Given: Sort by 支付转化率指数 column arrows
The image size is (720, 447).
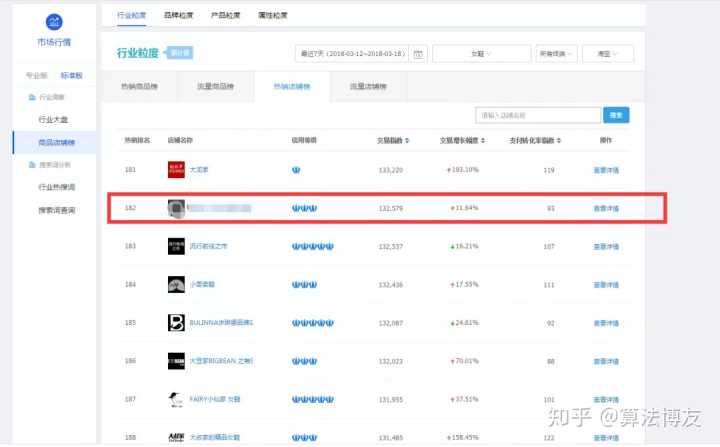Looking at the screenshot, I should point(555,141).
